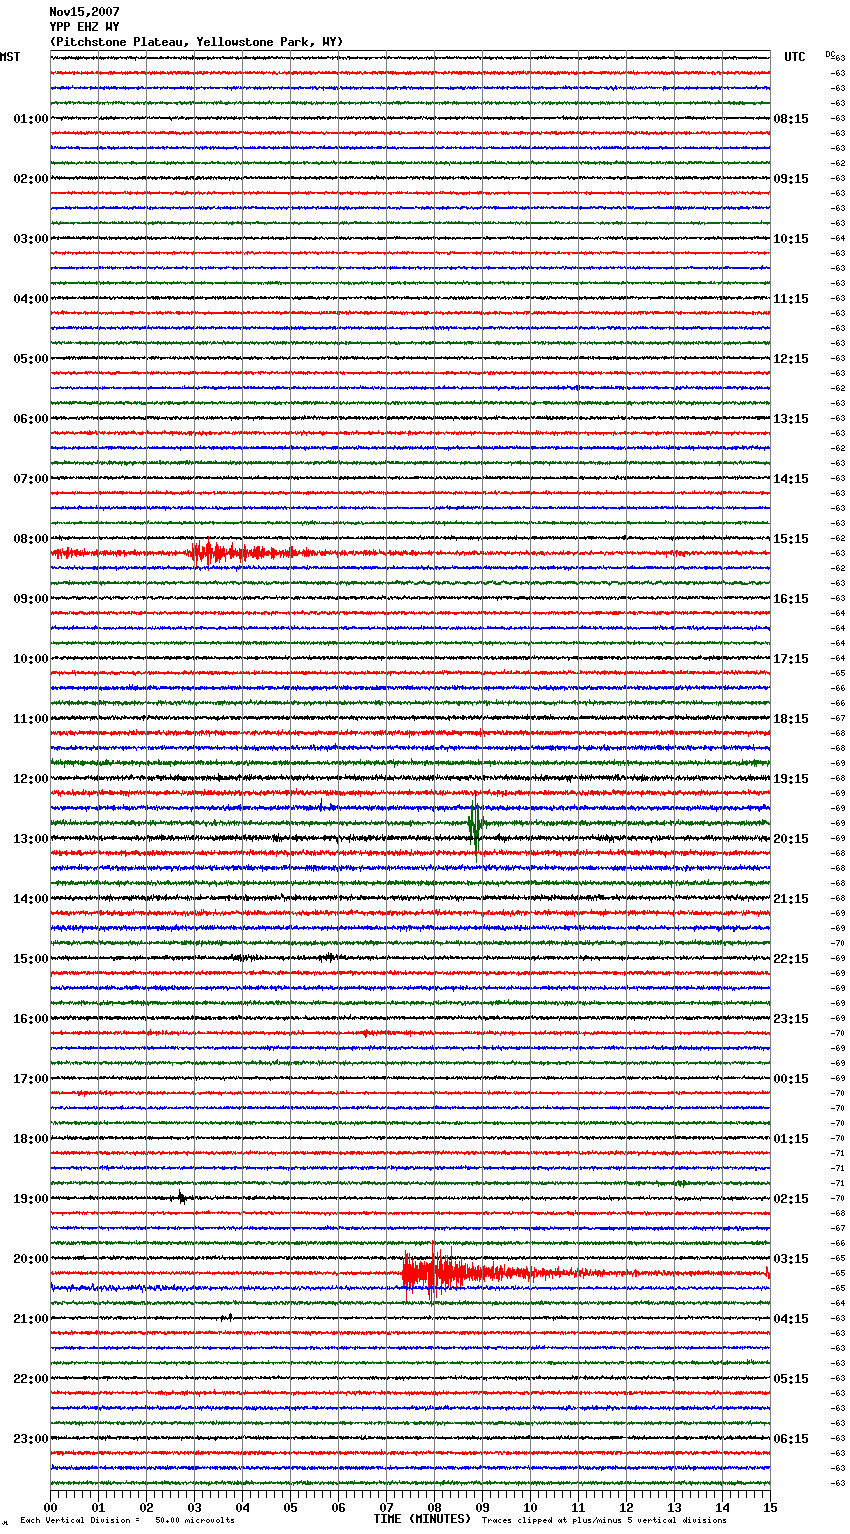
Task: Select the 15:00 MST time label
Action: pos(30,959)
